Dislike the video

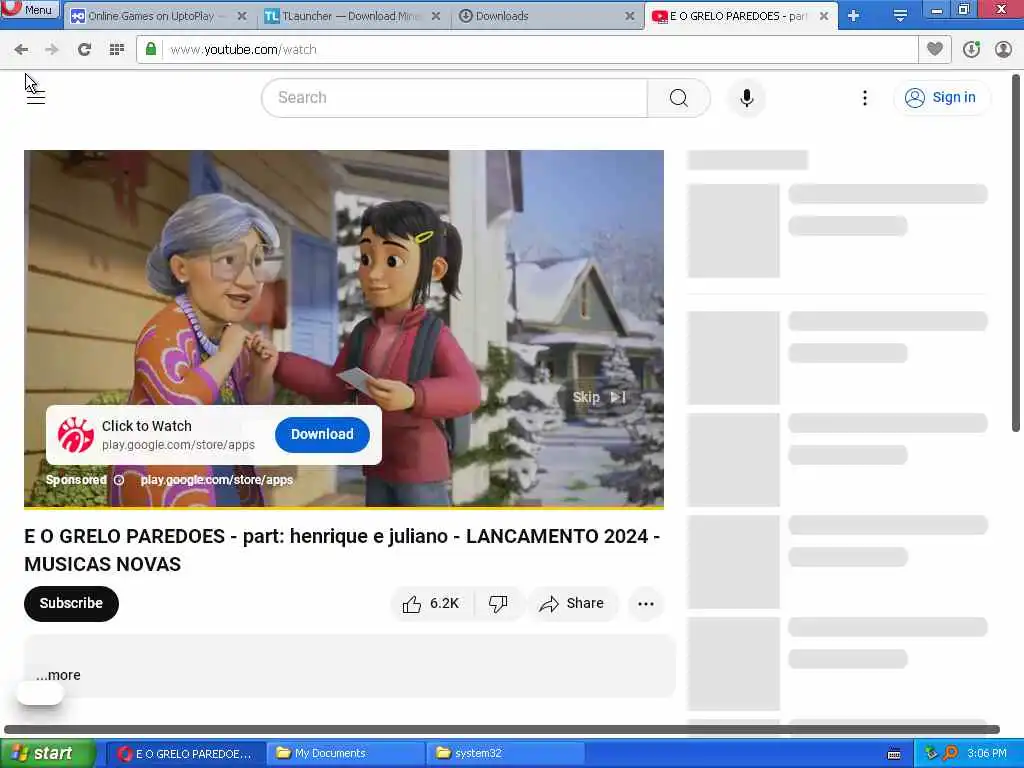(x=498, y=603)
